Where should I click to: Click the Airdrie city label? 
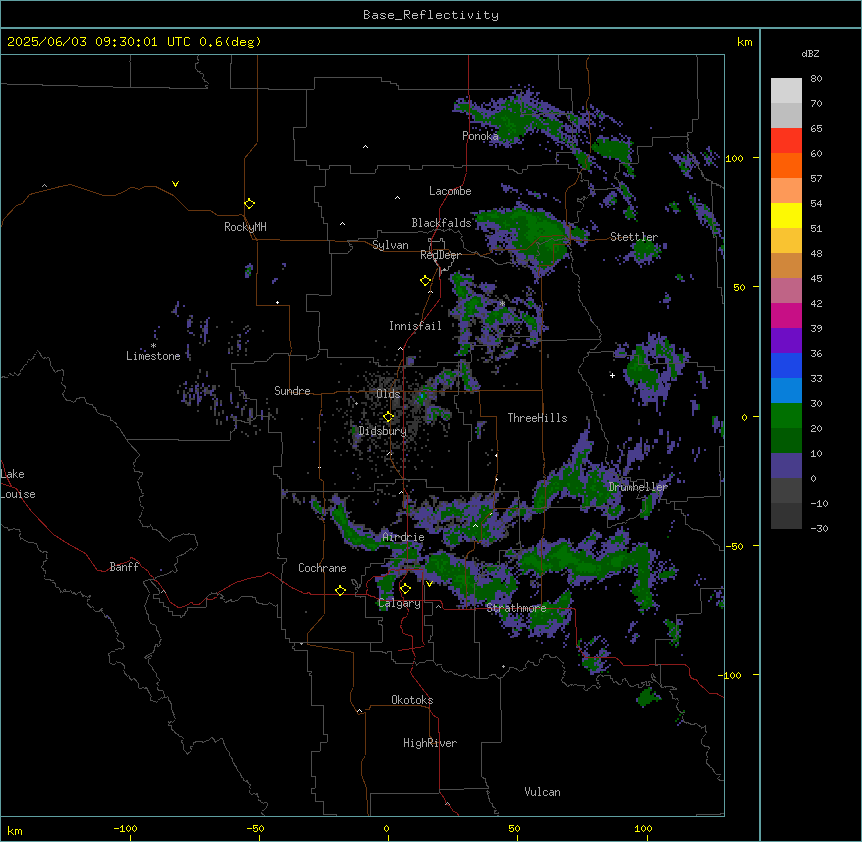[404, 537]
